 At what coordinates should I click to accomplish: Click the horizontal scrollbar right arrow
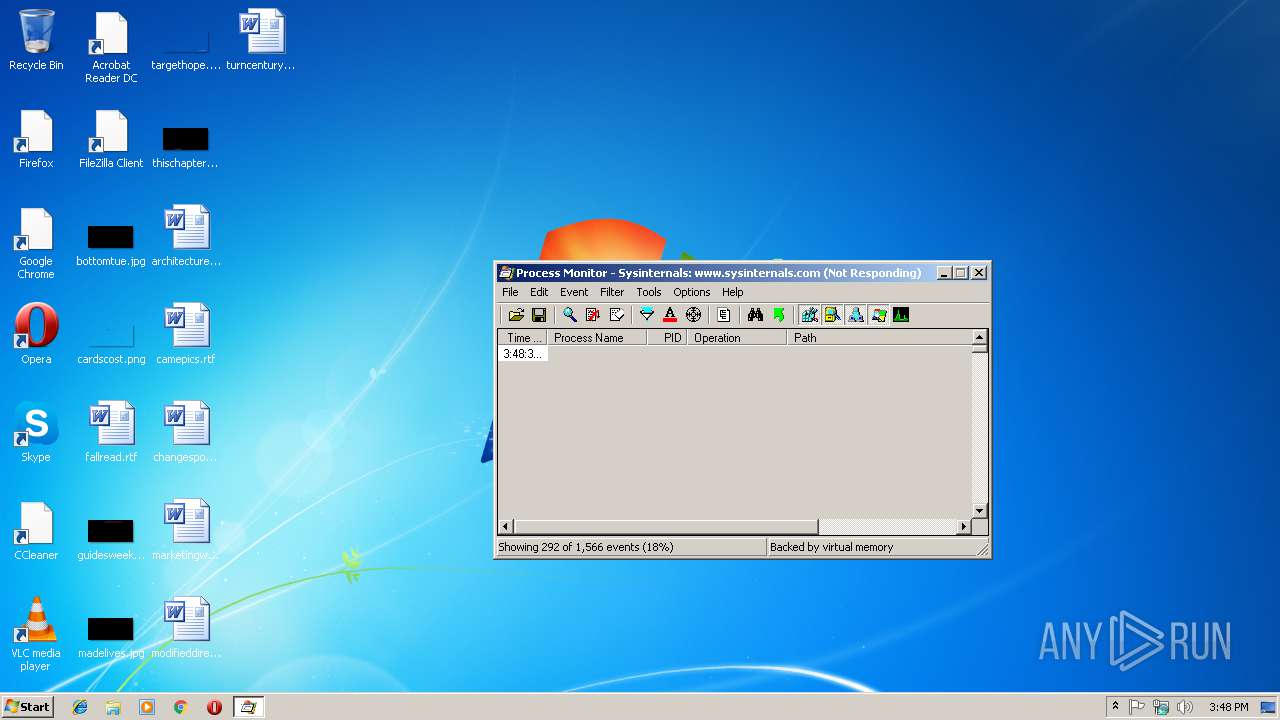point(964,527)
